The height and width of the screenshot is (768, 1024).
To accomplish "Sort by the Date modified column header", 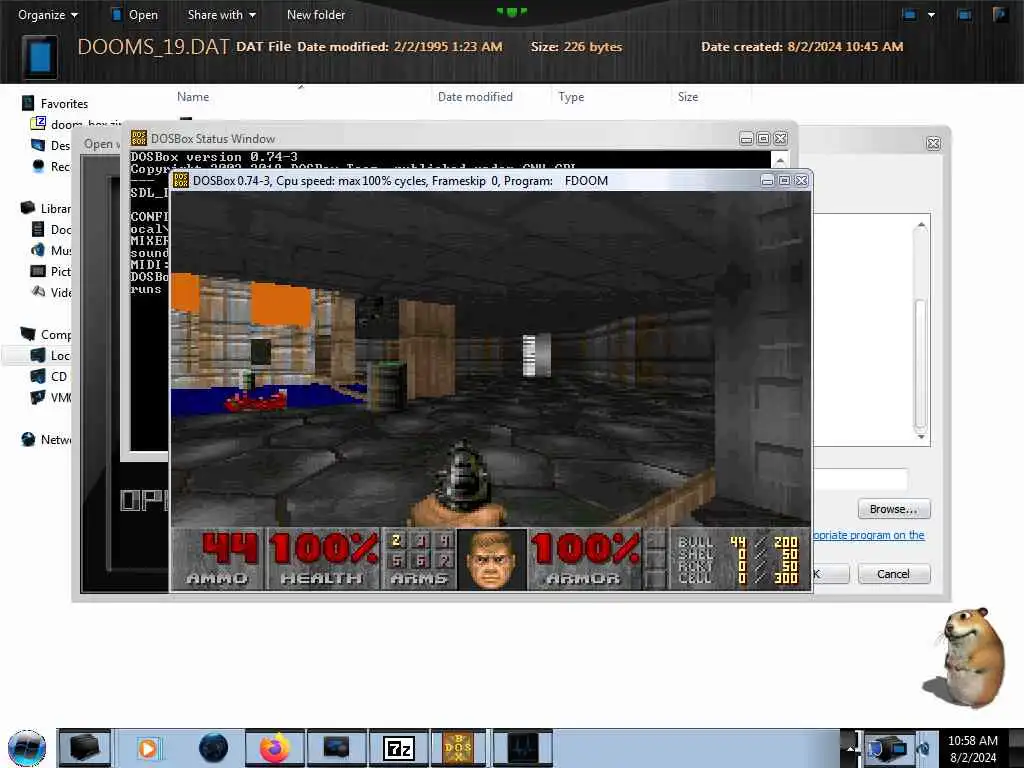I will (475, 97).
